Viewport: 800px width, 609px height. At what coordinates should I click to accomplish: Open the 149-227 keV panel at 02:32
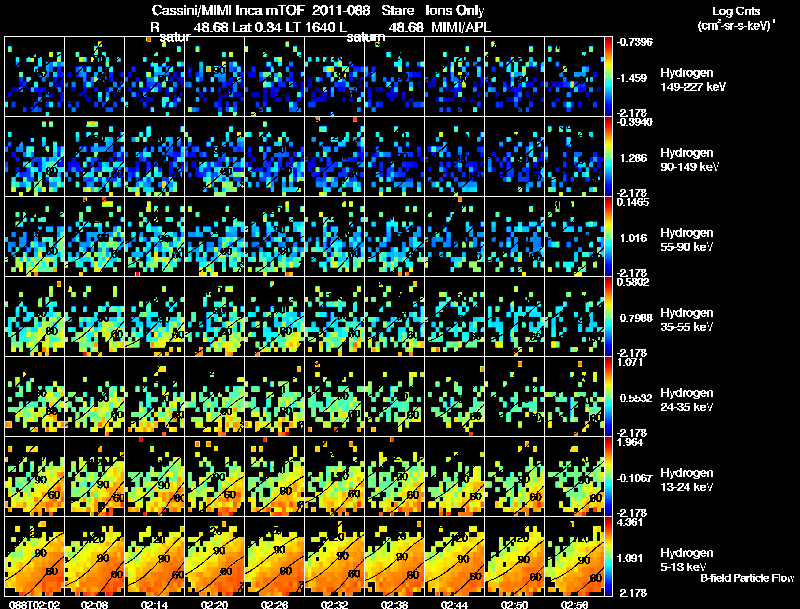pyautogui.click(x=334, y=77)
